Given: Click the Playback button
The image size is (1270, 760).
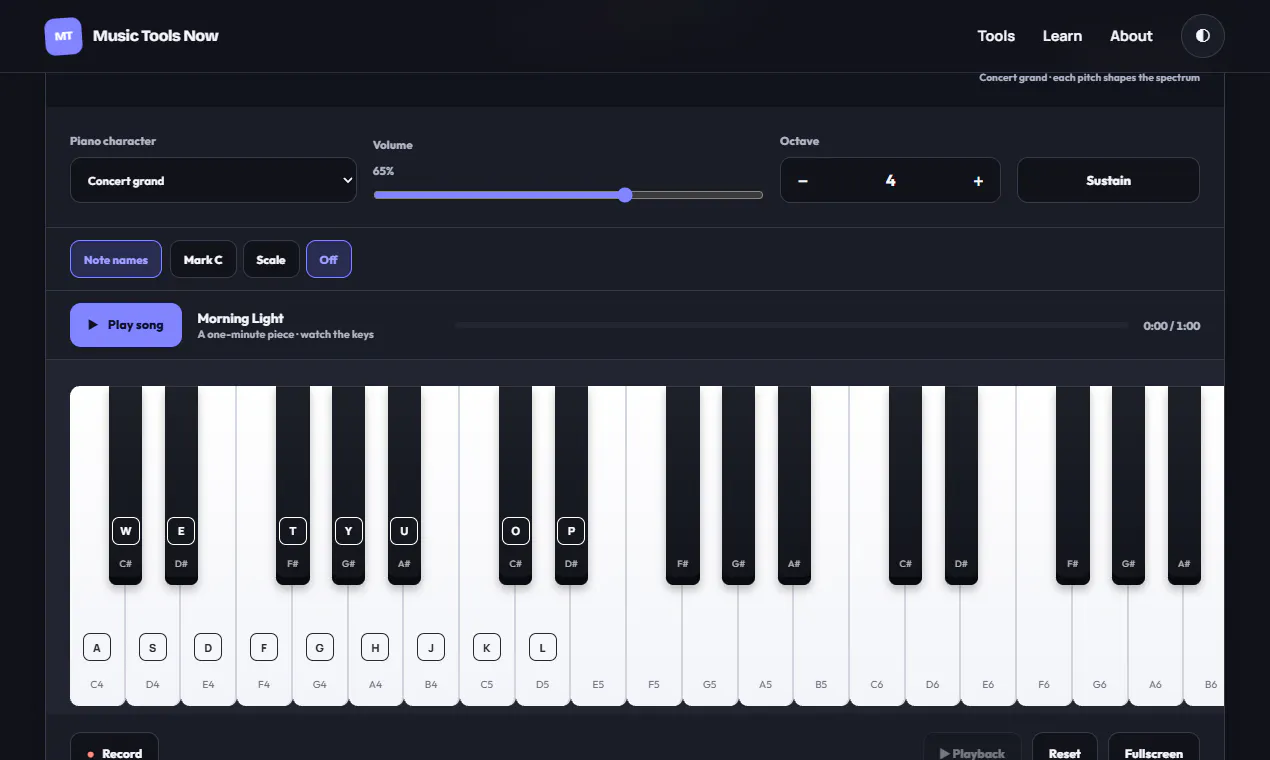Looking at the screenshot, I should tap(972, 753).
